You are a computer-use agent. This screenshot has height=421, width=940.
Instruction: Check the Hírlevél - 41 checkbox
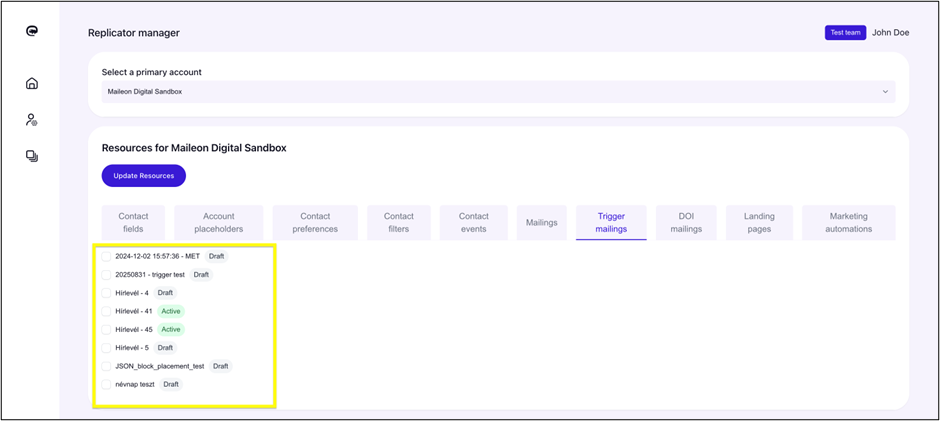tap(106, 311)
